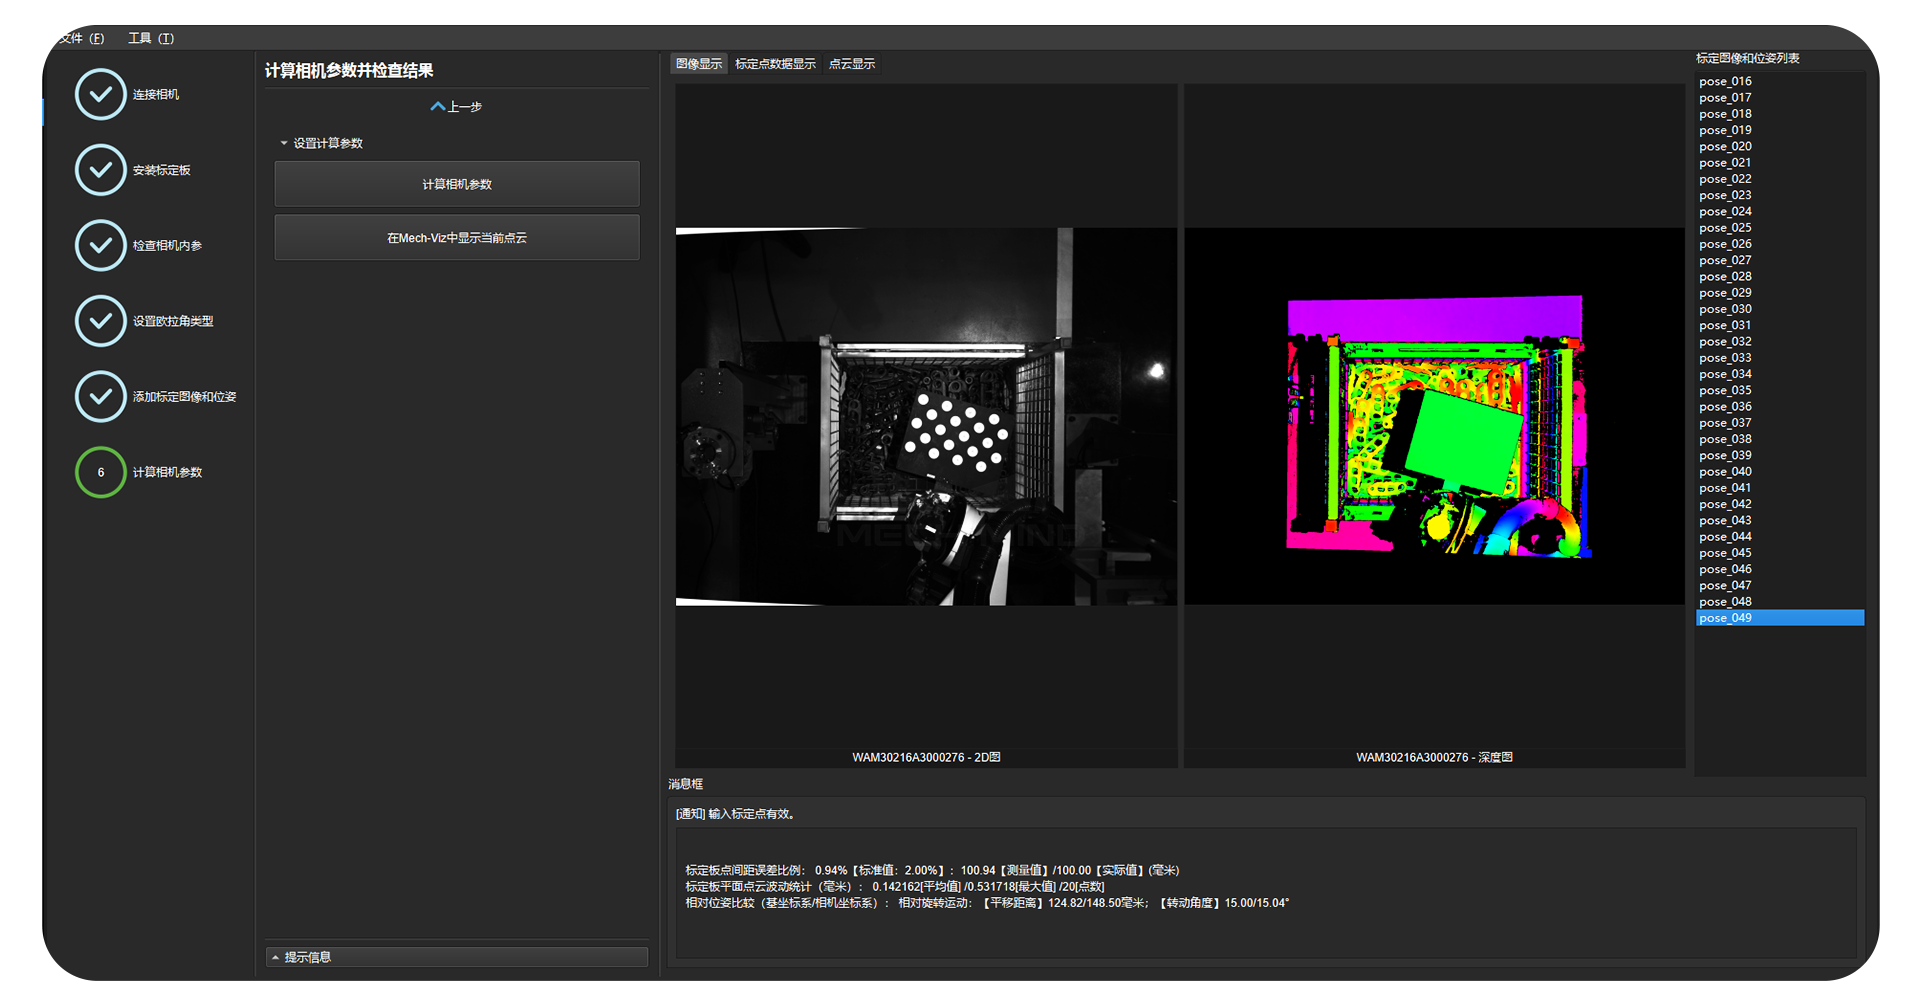Viewport: 1920px width, 1002px height.
Task: Select pose_033 in the pose list
Action: pos(1780,357)
